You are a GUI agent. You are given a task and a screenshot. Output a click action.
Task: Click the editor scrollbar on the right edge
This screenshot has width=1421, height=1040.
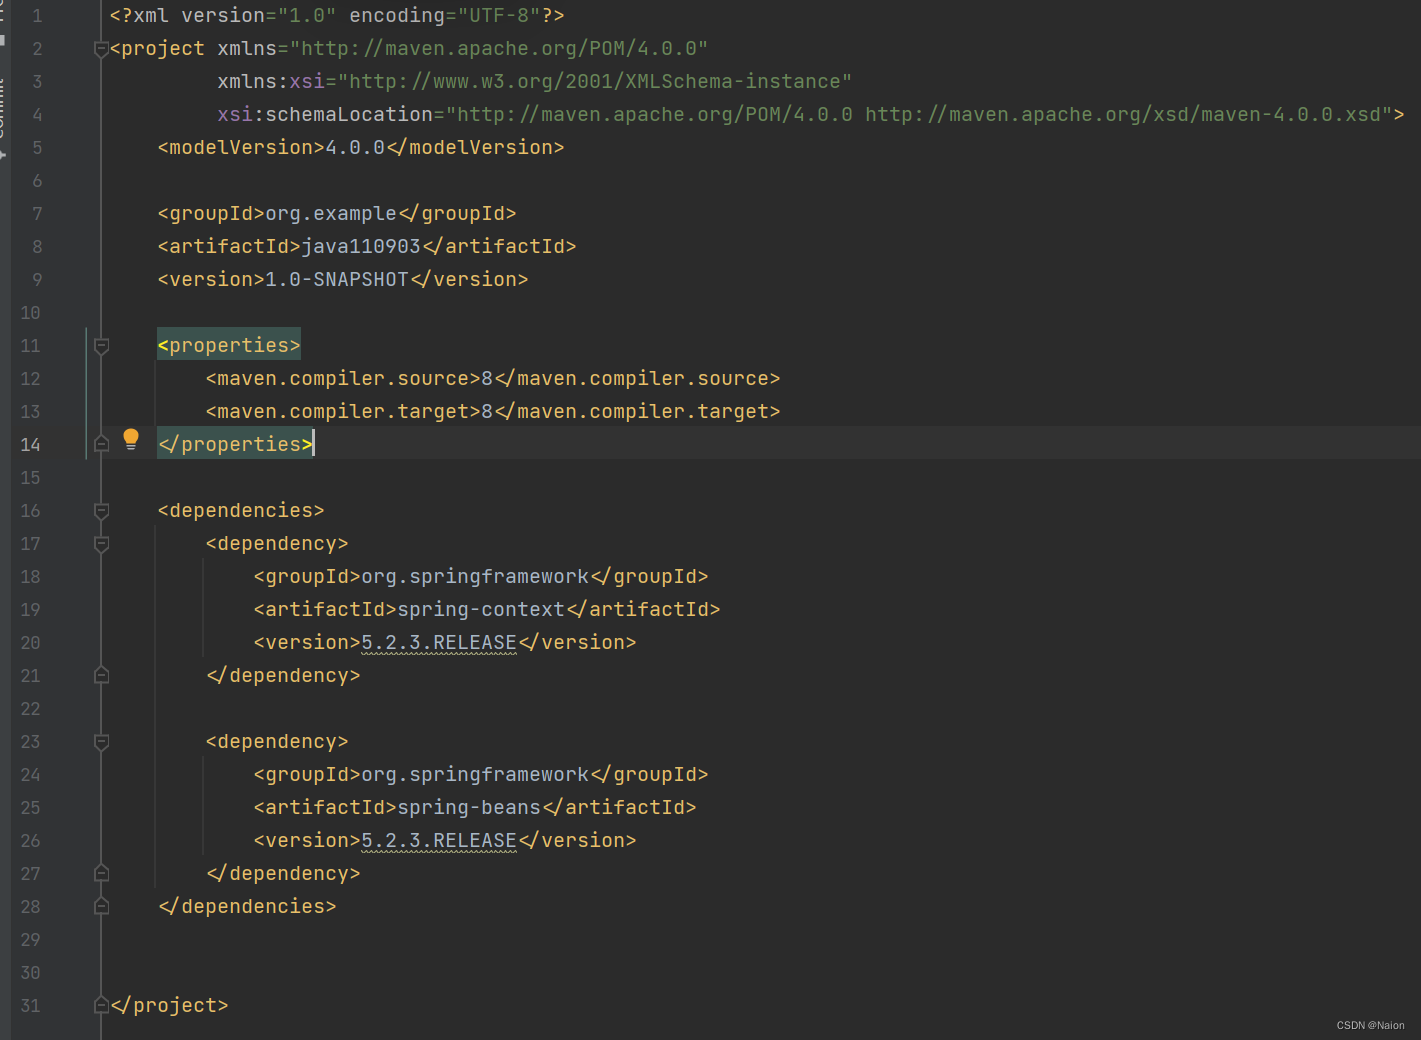coord(1417,500)
